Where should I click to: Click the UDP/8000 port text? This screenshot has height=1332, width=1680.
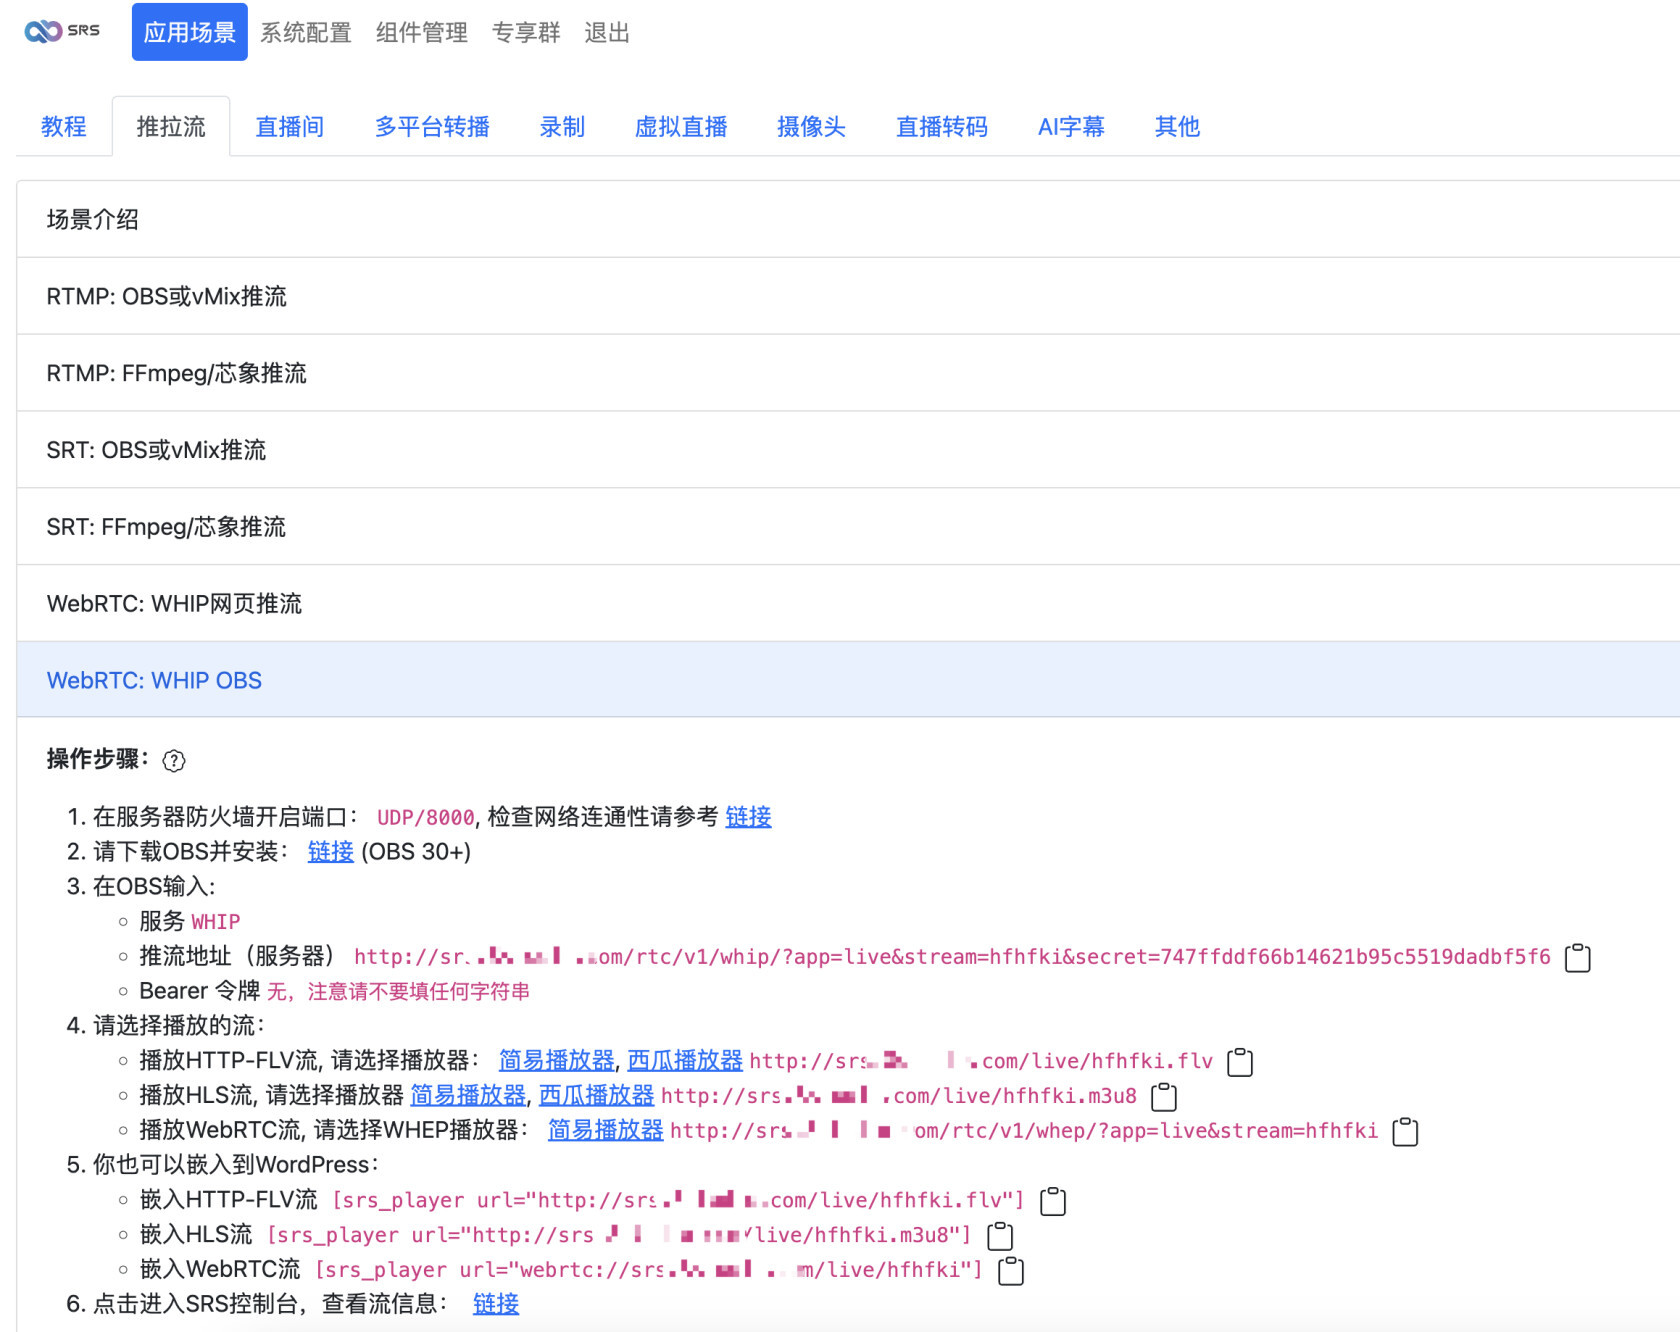[x=426, y=818]
